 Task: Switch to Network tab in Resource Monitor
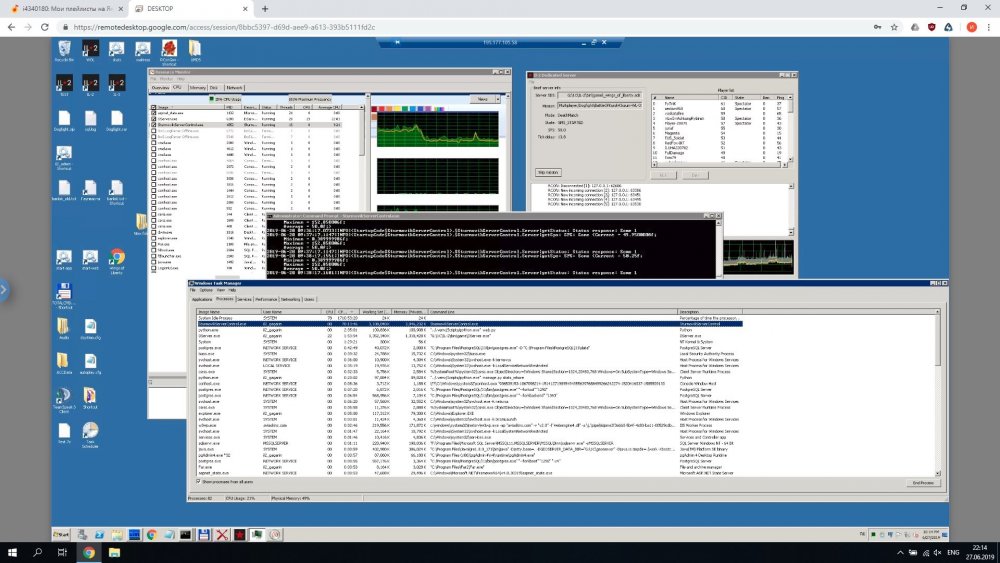pos(234,87)
